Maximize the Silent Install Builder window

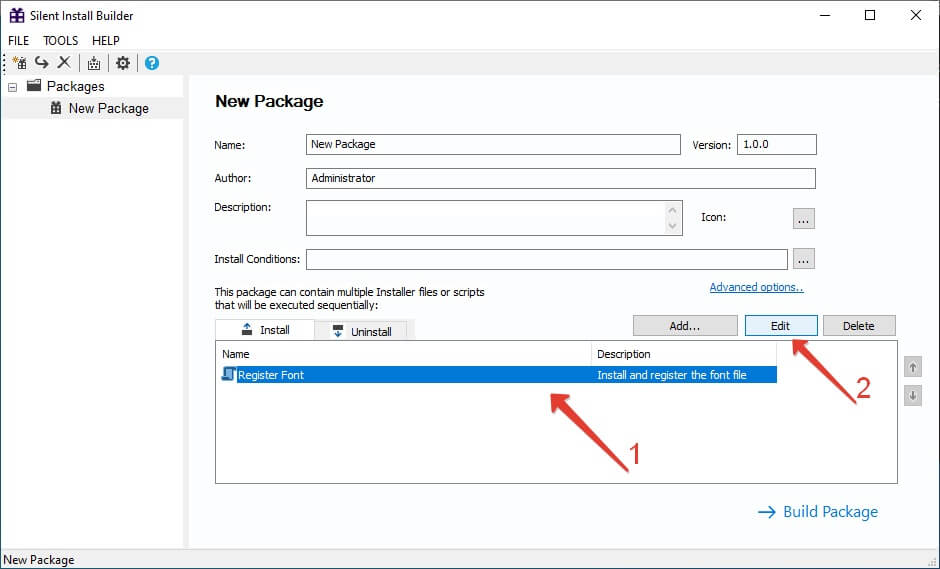click(870, 16)
